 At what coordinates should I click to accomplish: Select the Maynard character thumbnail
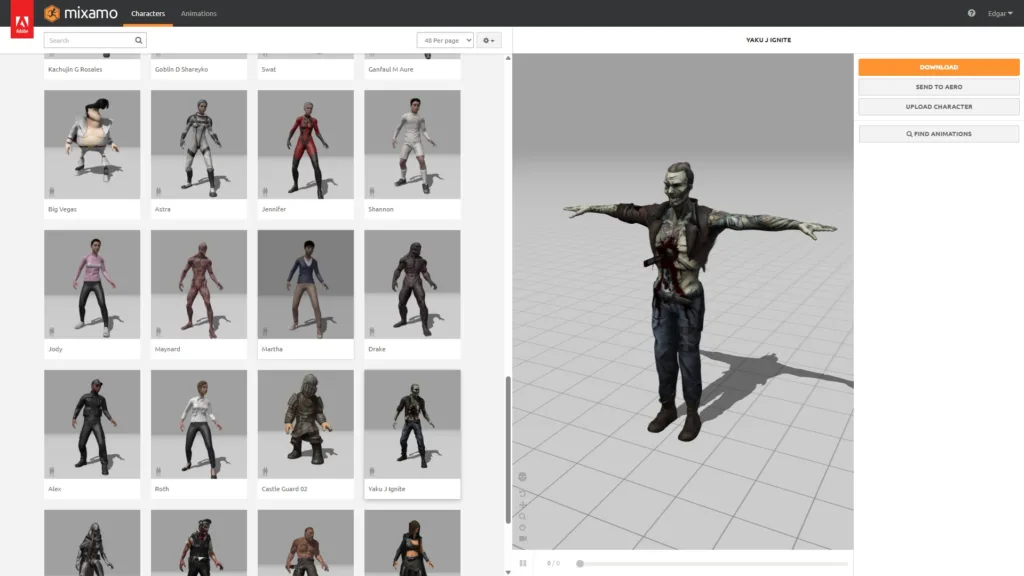pyautogui.click(x=199, y=284)
